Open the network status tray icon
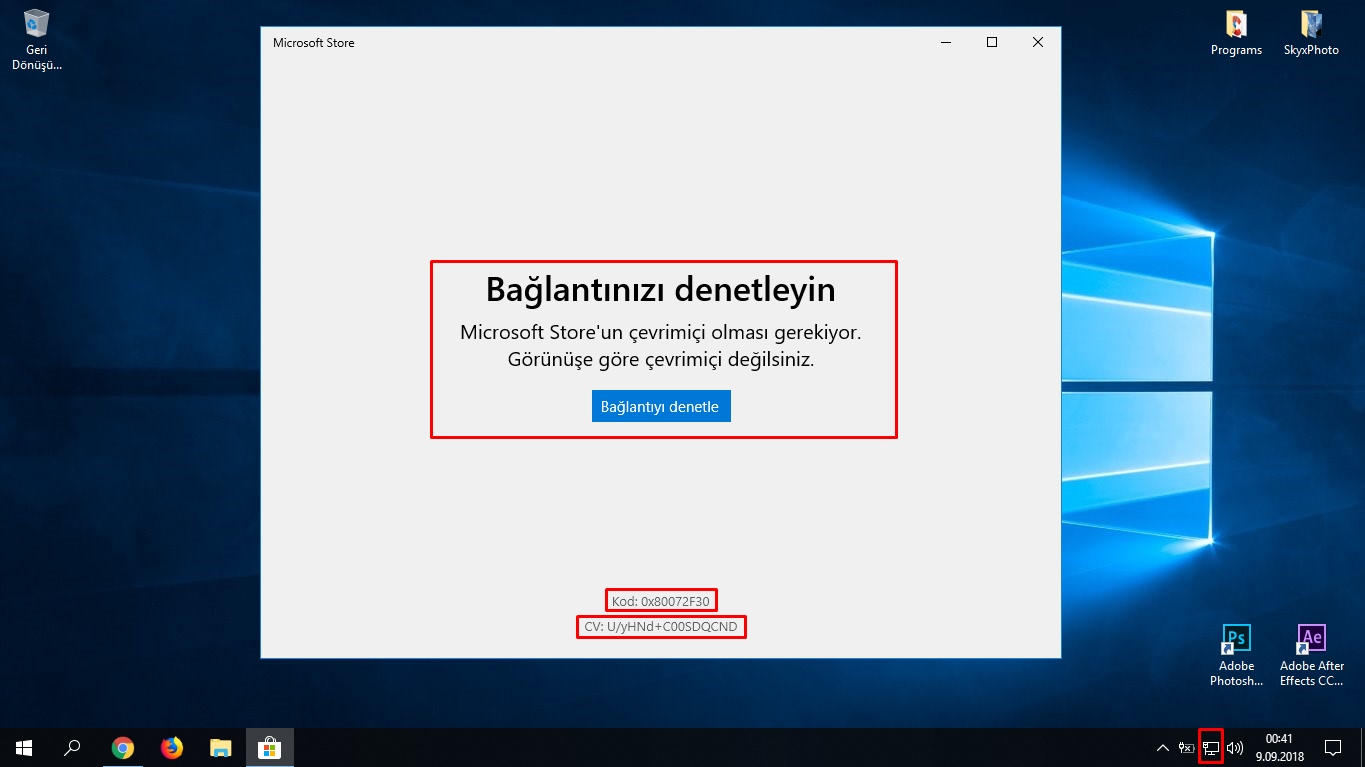 click(x=1210, y=747)
